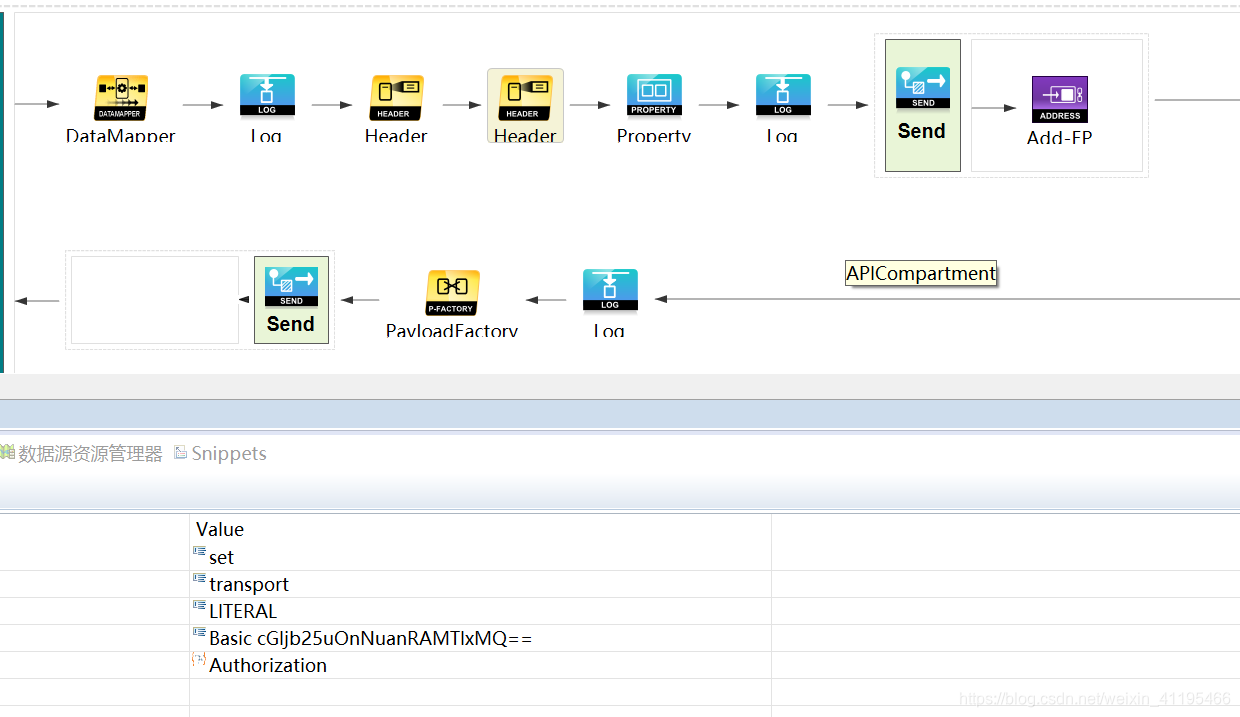This screenshot has height=717, width=1240.
Task: Select the 'transport' value row
Action: tap(249, 584)
